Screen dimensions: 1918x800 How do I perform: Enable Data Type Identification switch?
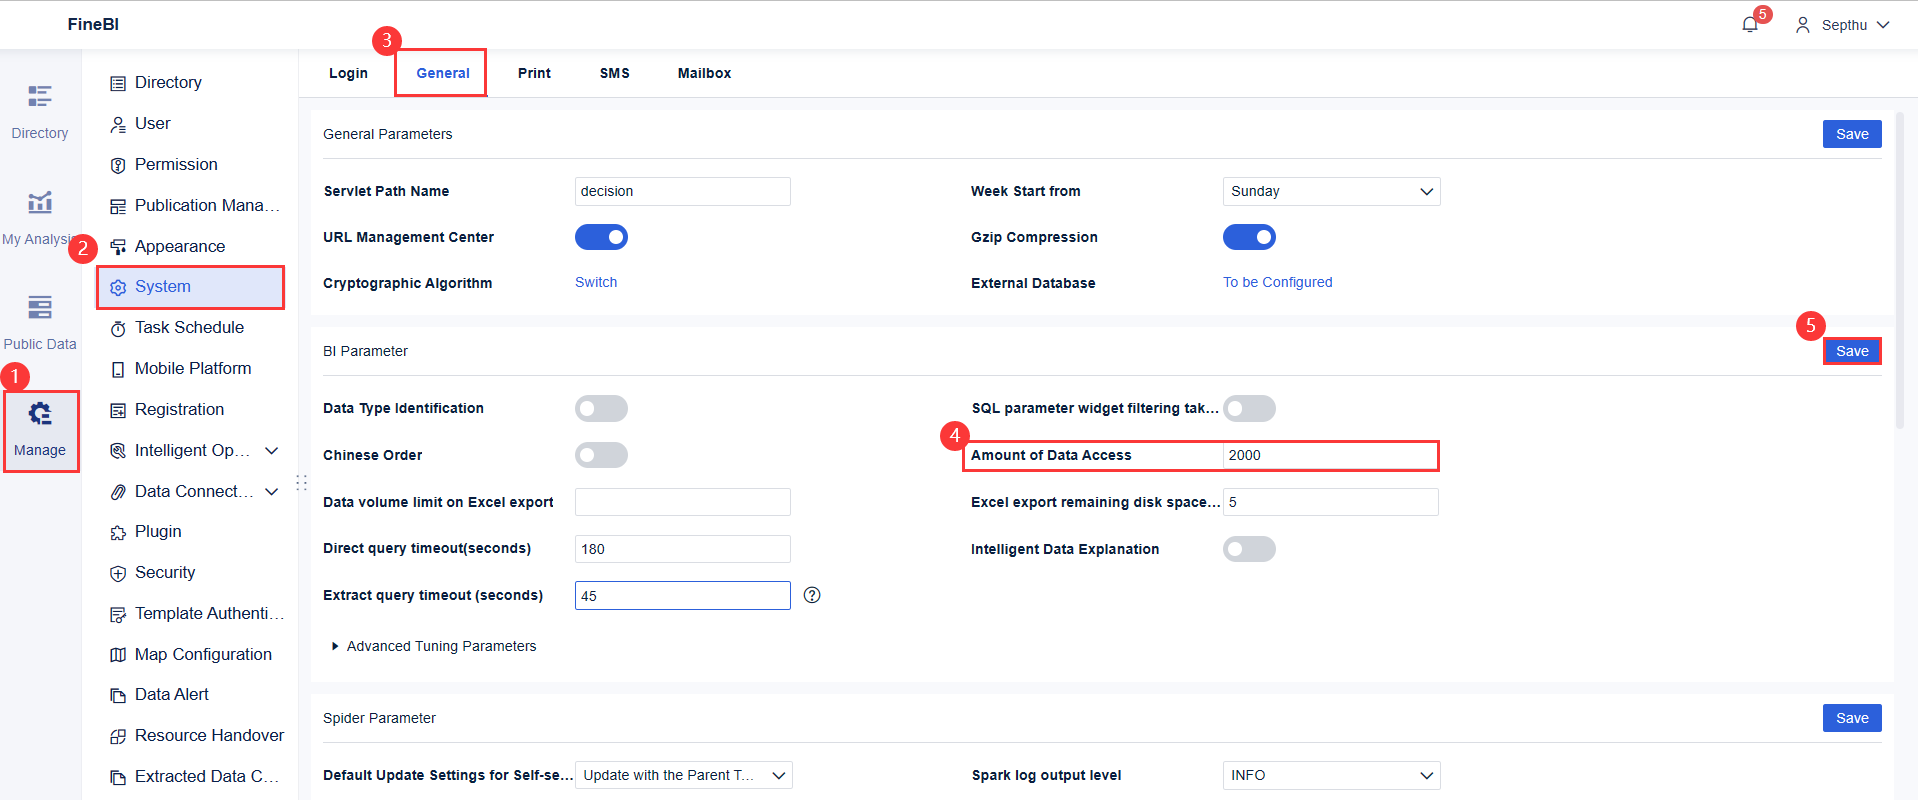pyautogui.click(x=601, y=408)
